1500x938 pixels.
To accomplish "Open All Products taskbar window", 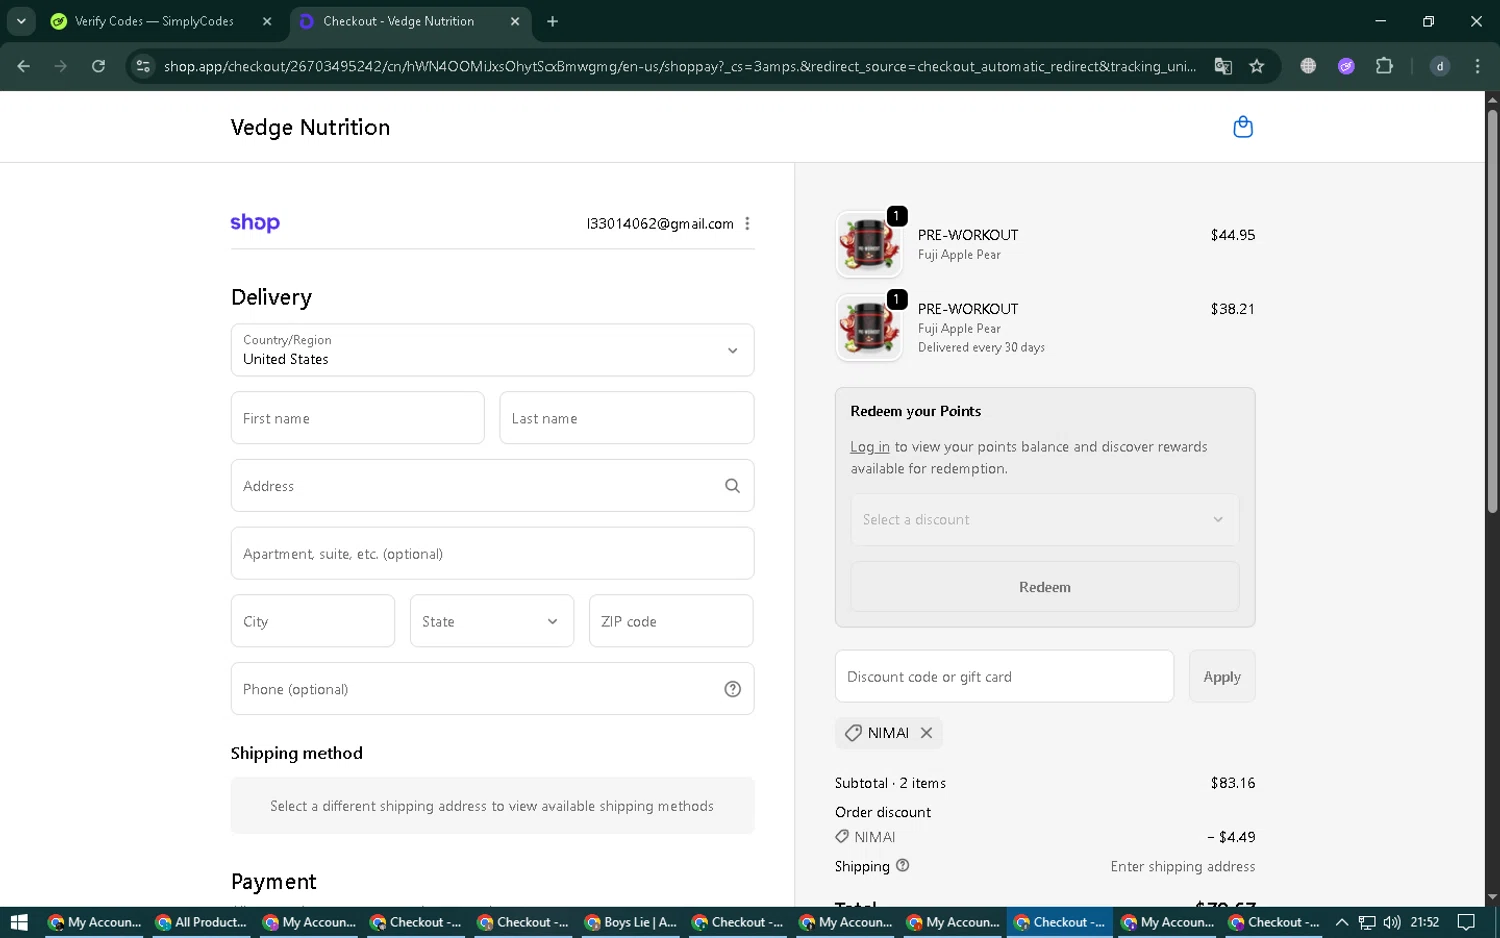I will [201, 922].
